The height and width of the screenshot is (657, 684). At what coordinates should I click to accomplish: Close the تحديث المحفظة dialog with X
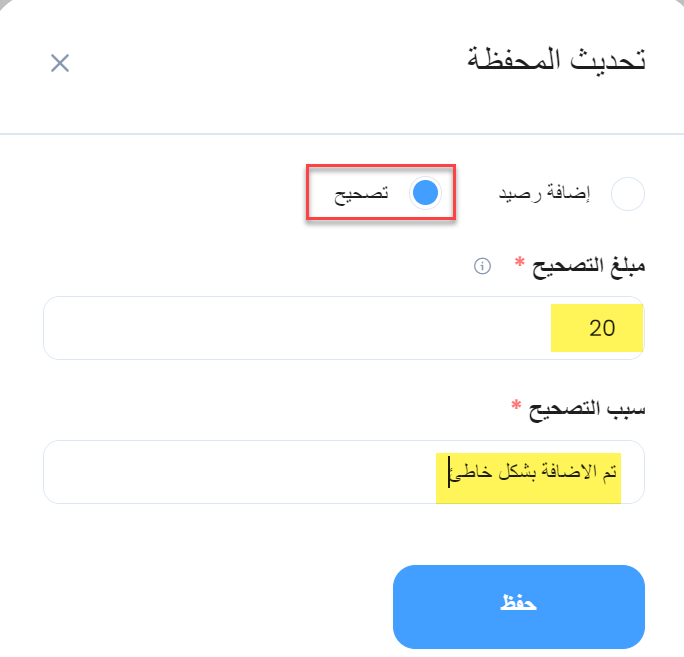[60, 63]
